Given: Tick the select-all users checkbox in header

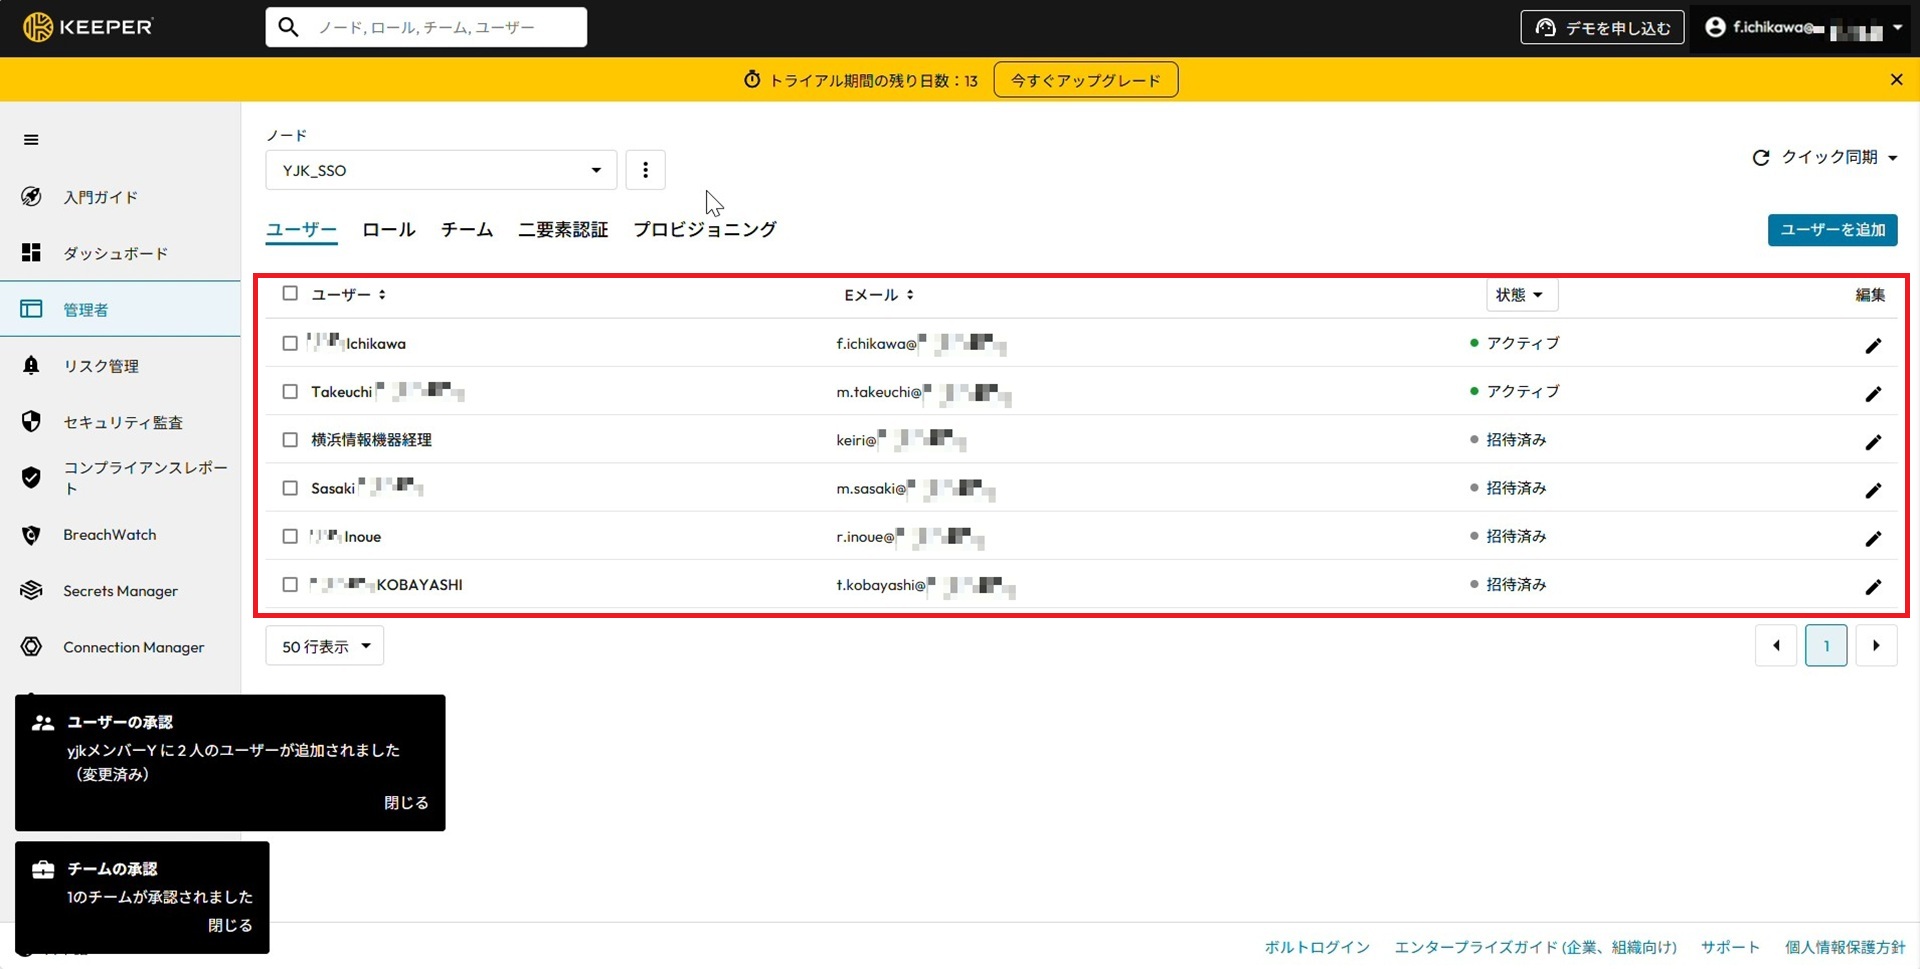Looking at the screenshot, I should 290,293.
